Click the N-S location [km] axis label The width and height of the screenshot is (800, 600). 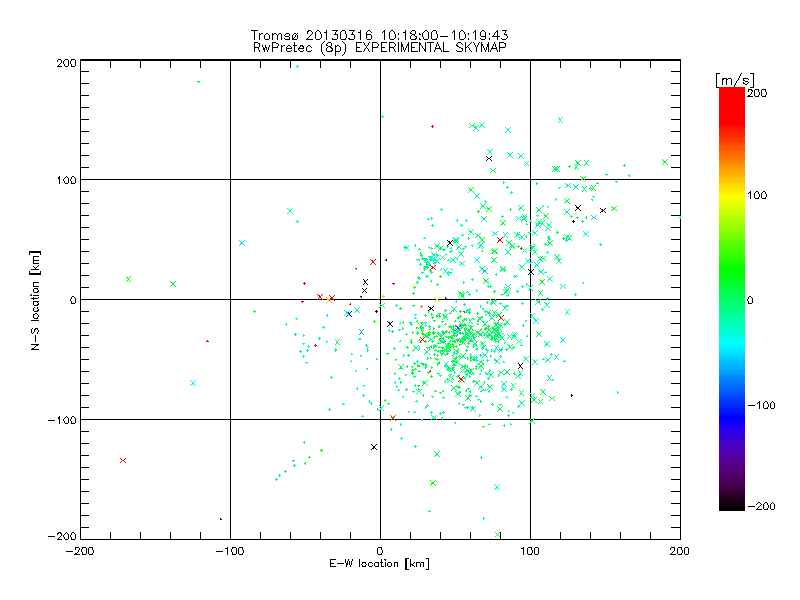click(x=35, y=301)
